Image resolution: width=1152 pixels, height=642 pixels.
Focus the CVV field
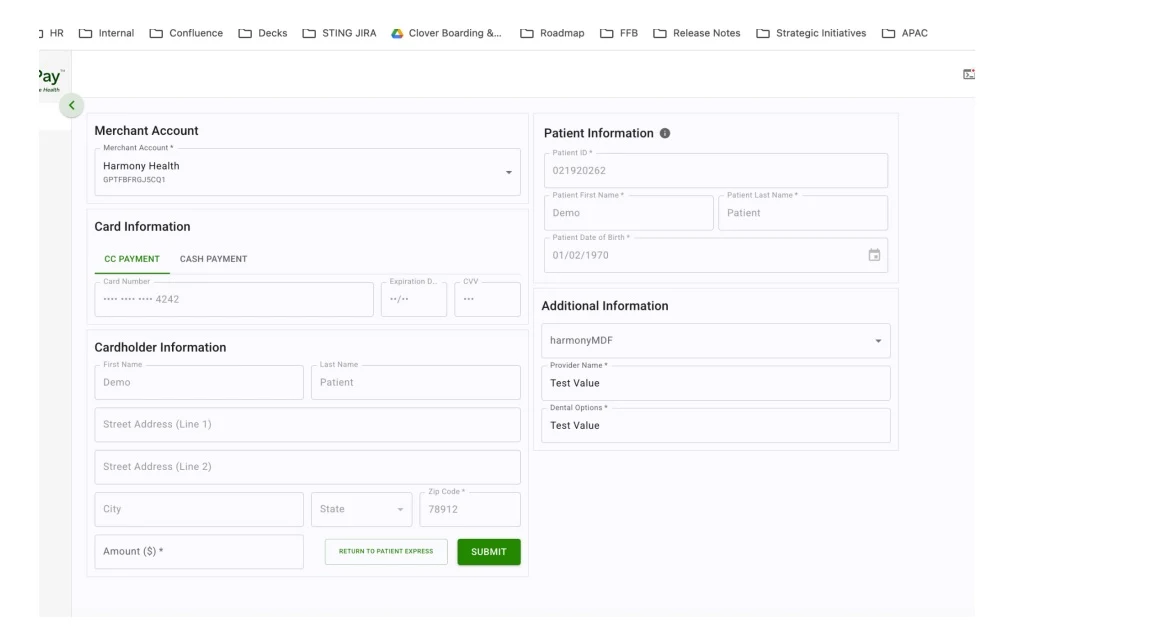(x=487, y=299)
